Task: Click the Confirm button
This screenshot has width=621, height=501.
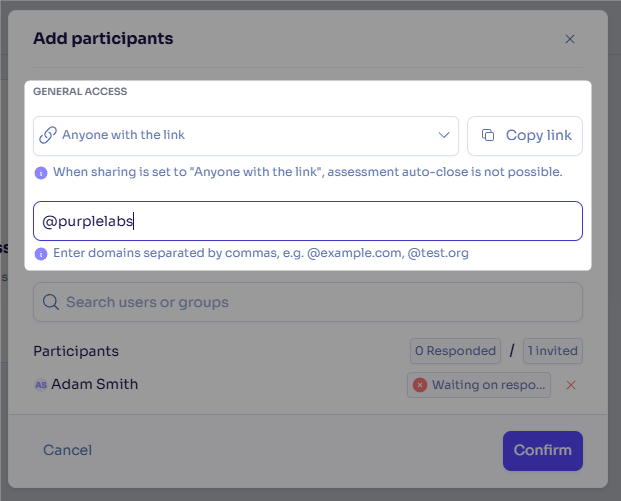Action: (543, 451)
